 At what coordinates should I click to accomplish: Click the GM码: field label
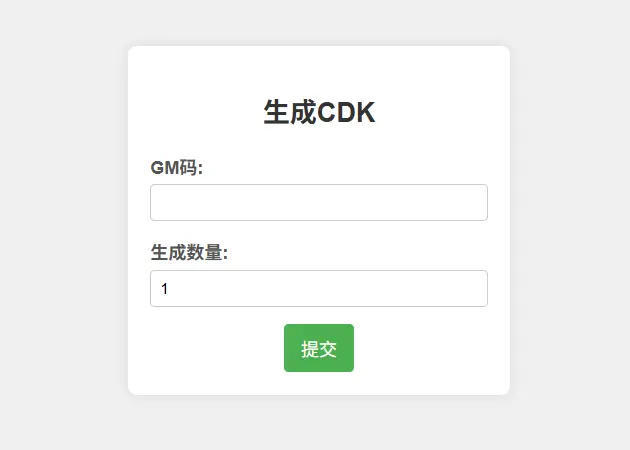tap(177, 168)
